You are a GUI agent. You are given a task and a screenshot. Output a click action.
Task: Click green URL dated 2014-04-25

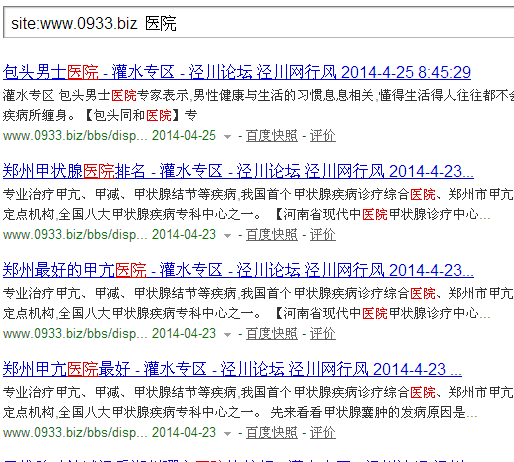coord(75,136)
